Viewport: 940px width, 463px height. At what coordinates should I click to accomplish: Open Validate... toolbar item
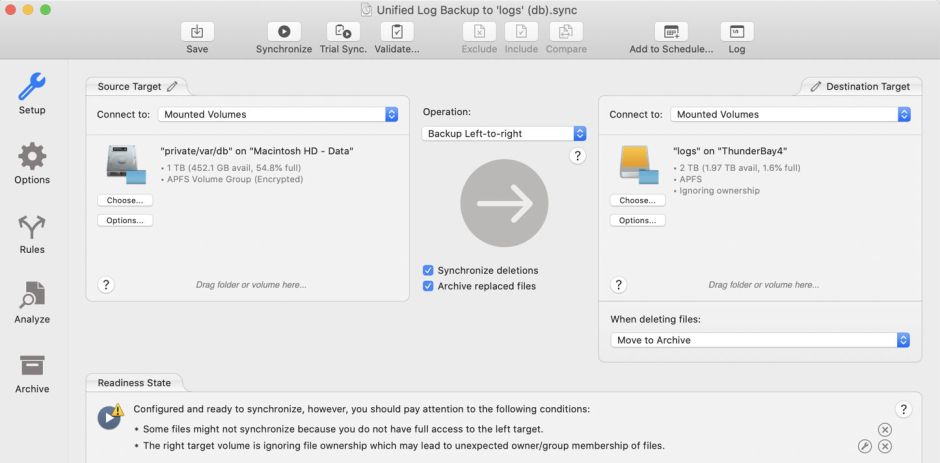(397, 32)
